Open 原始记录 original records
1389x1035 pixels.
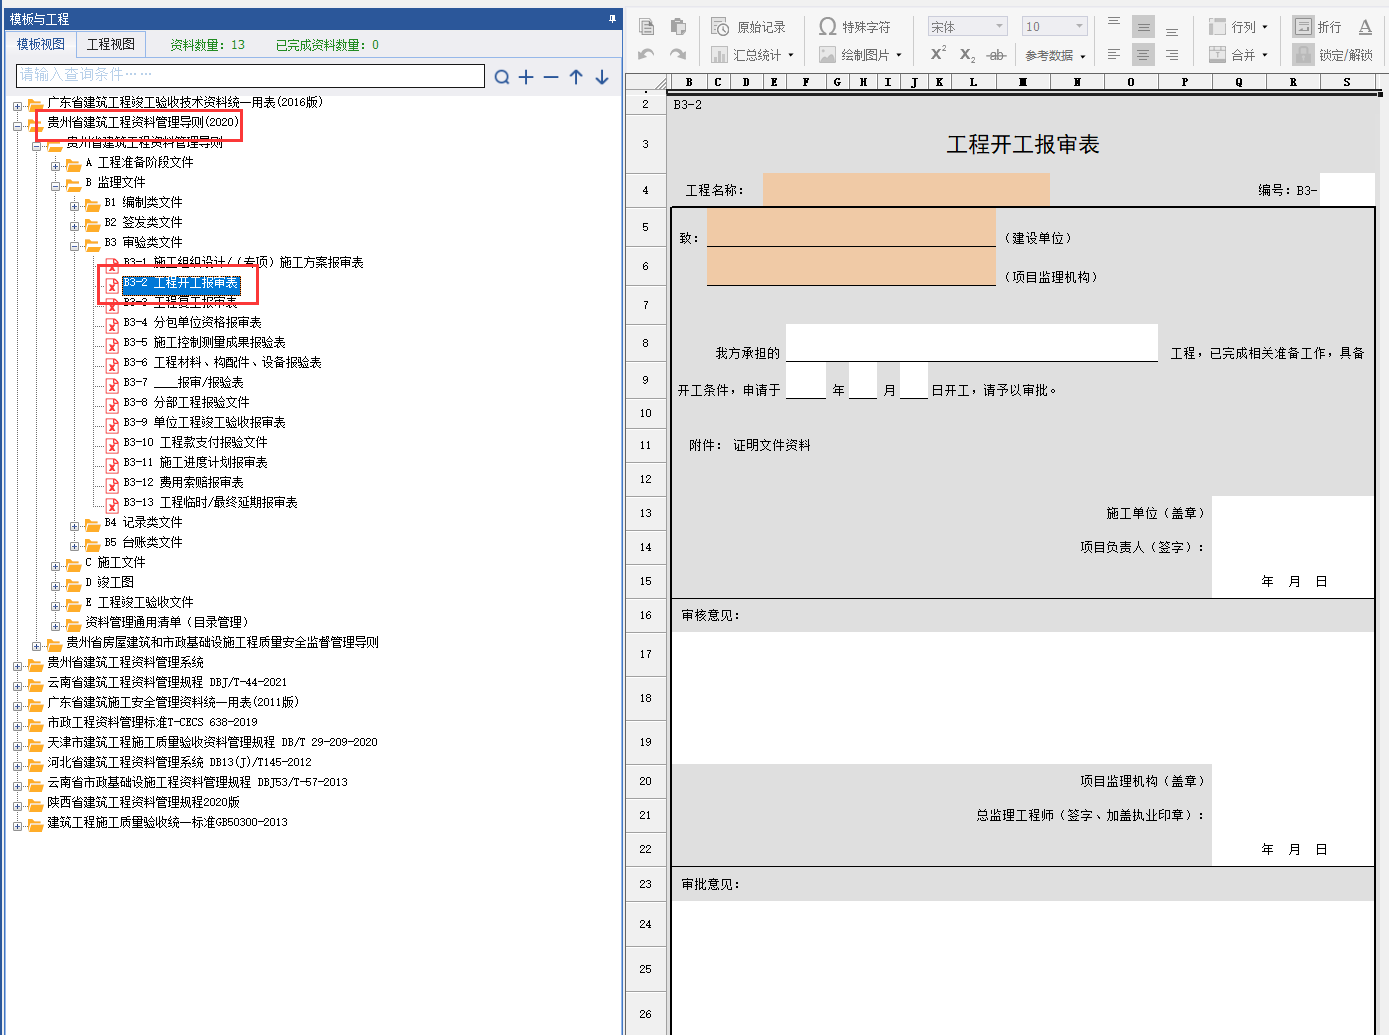click(748, 27)
